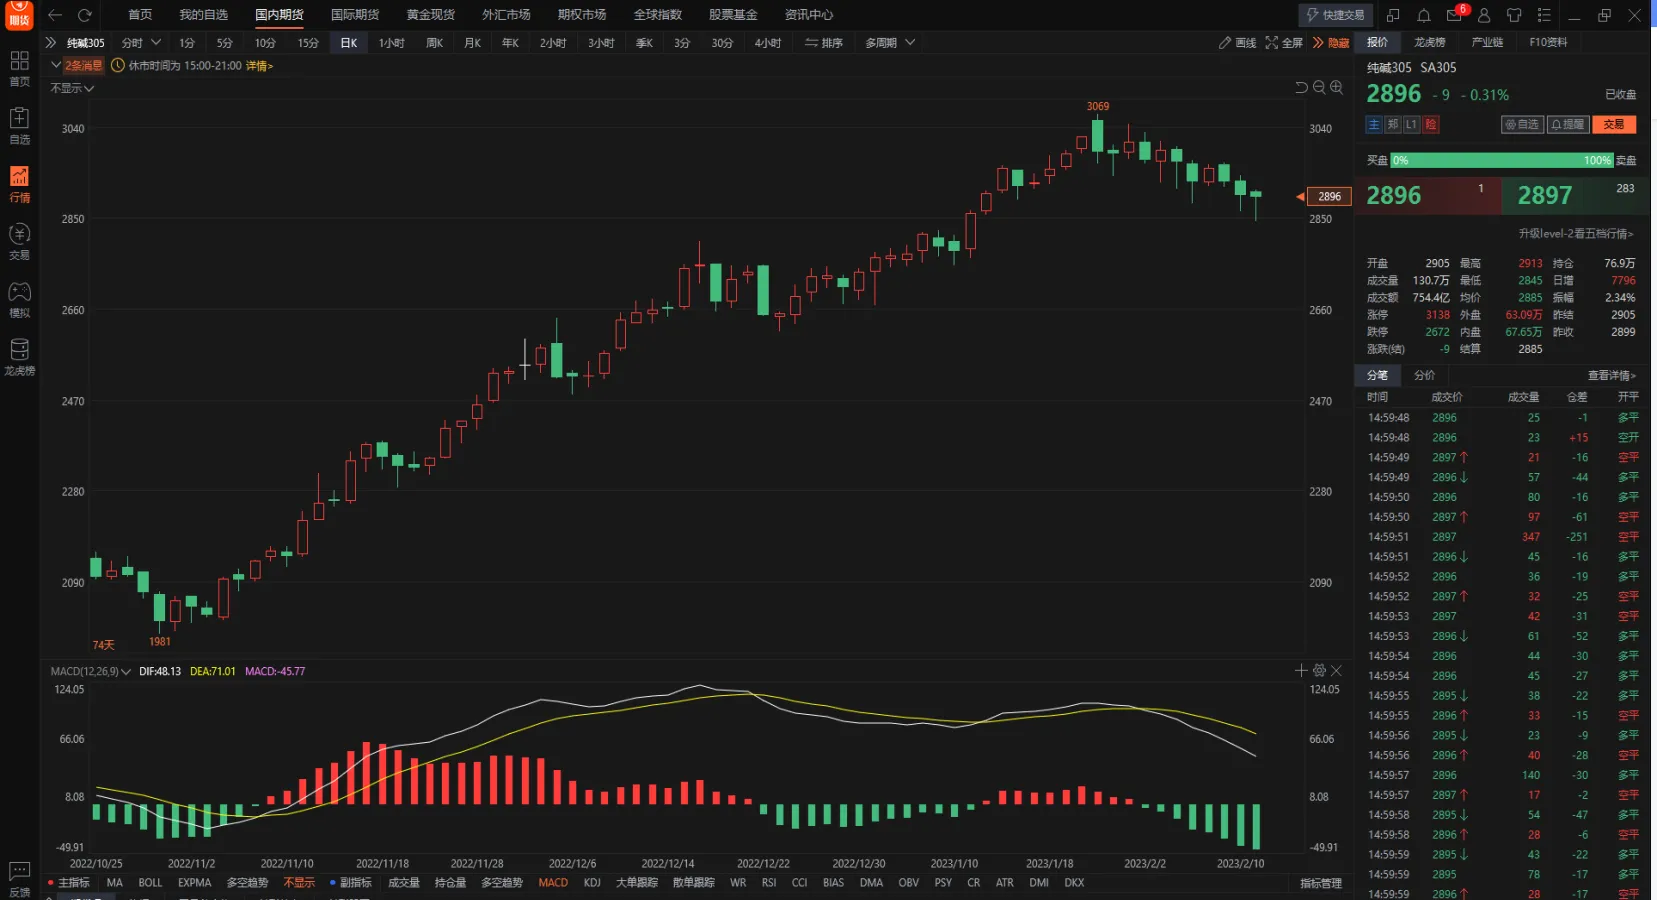Viewport: 1657px width, 900px height.
Task: Open the skin theme shirt icon
Action: tap(1514, 15)
